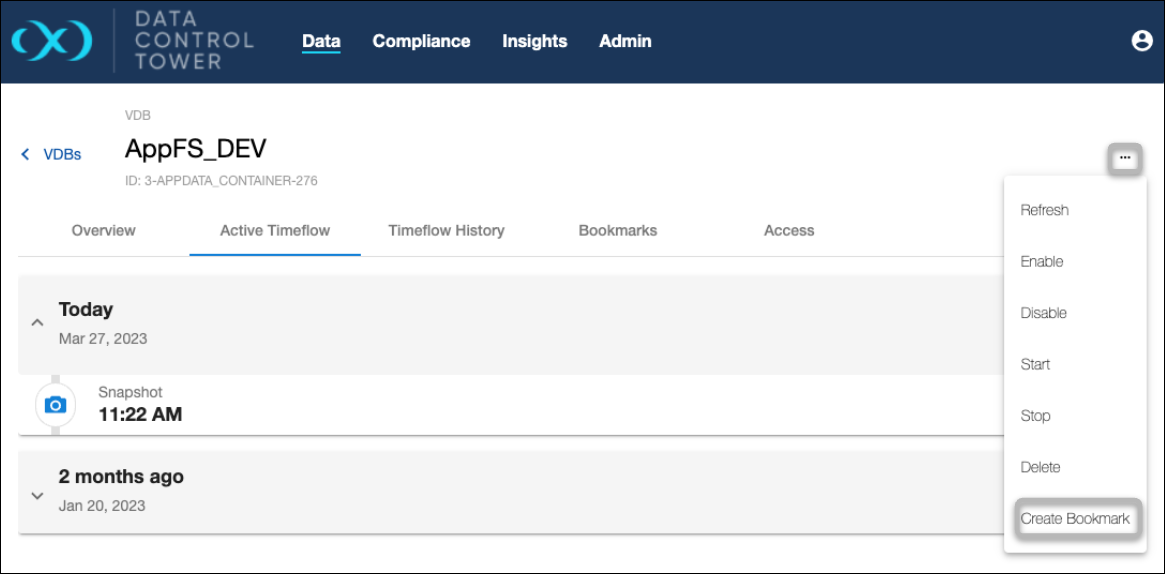The height and width of the screenshot is (574, 1165).
Task: Click the back chevron beside VDBs
Action: [25, 154]
